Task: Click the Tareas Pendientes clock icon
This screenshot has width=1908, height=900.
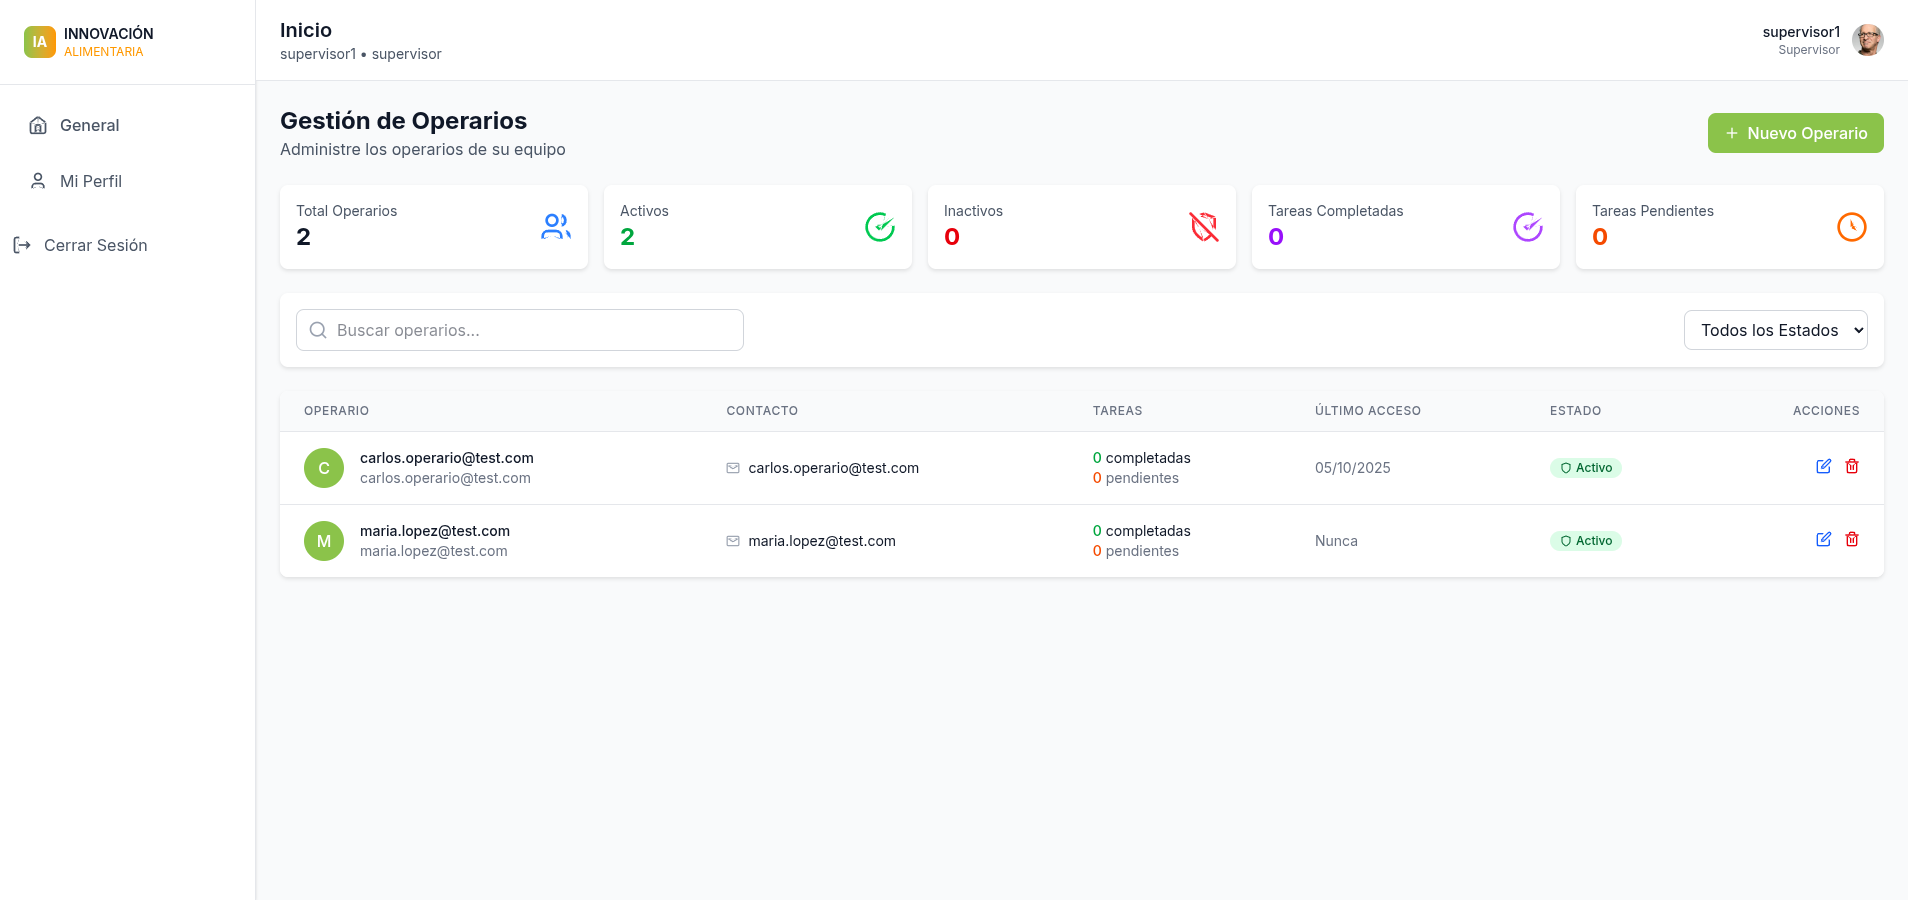Action: click(x=1851, y=227)
